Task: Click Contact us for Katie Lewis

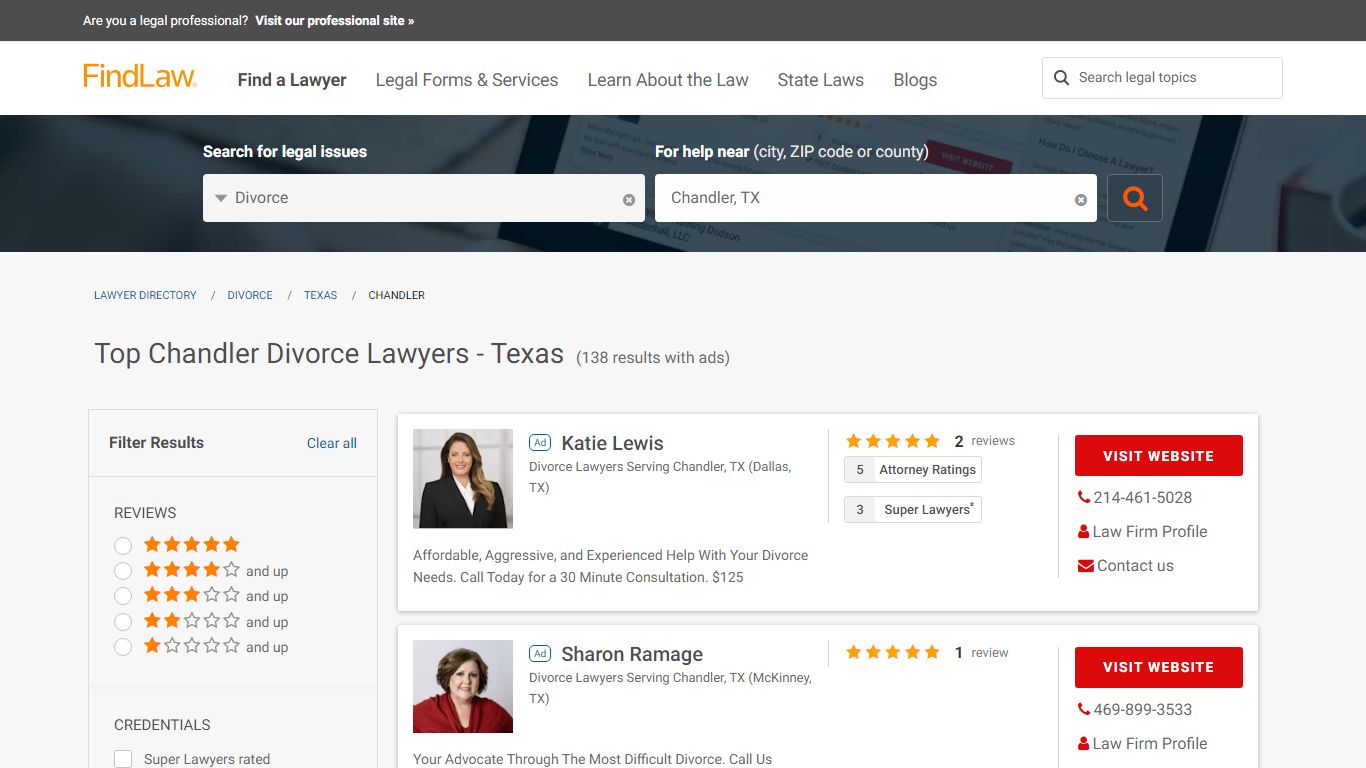Action: pos(1135,565)
